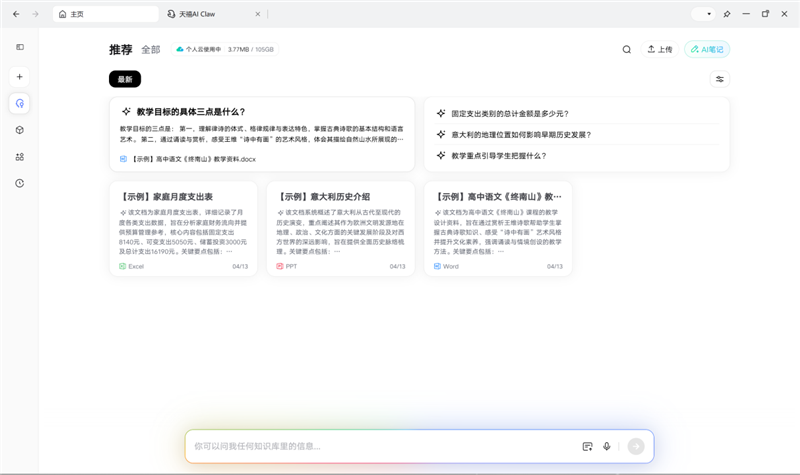Click the sparkle icon beside 教学目标 question

pyautogui.click(x=126, y=111)
